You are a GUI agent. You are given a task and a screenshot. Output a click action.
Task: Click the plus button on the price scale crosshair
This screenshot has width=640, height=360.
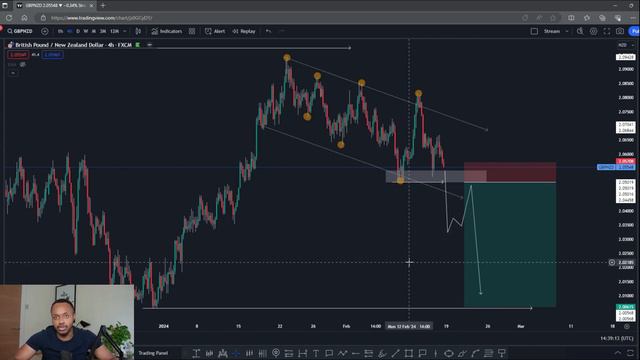[x=612, y=262]
